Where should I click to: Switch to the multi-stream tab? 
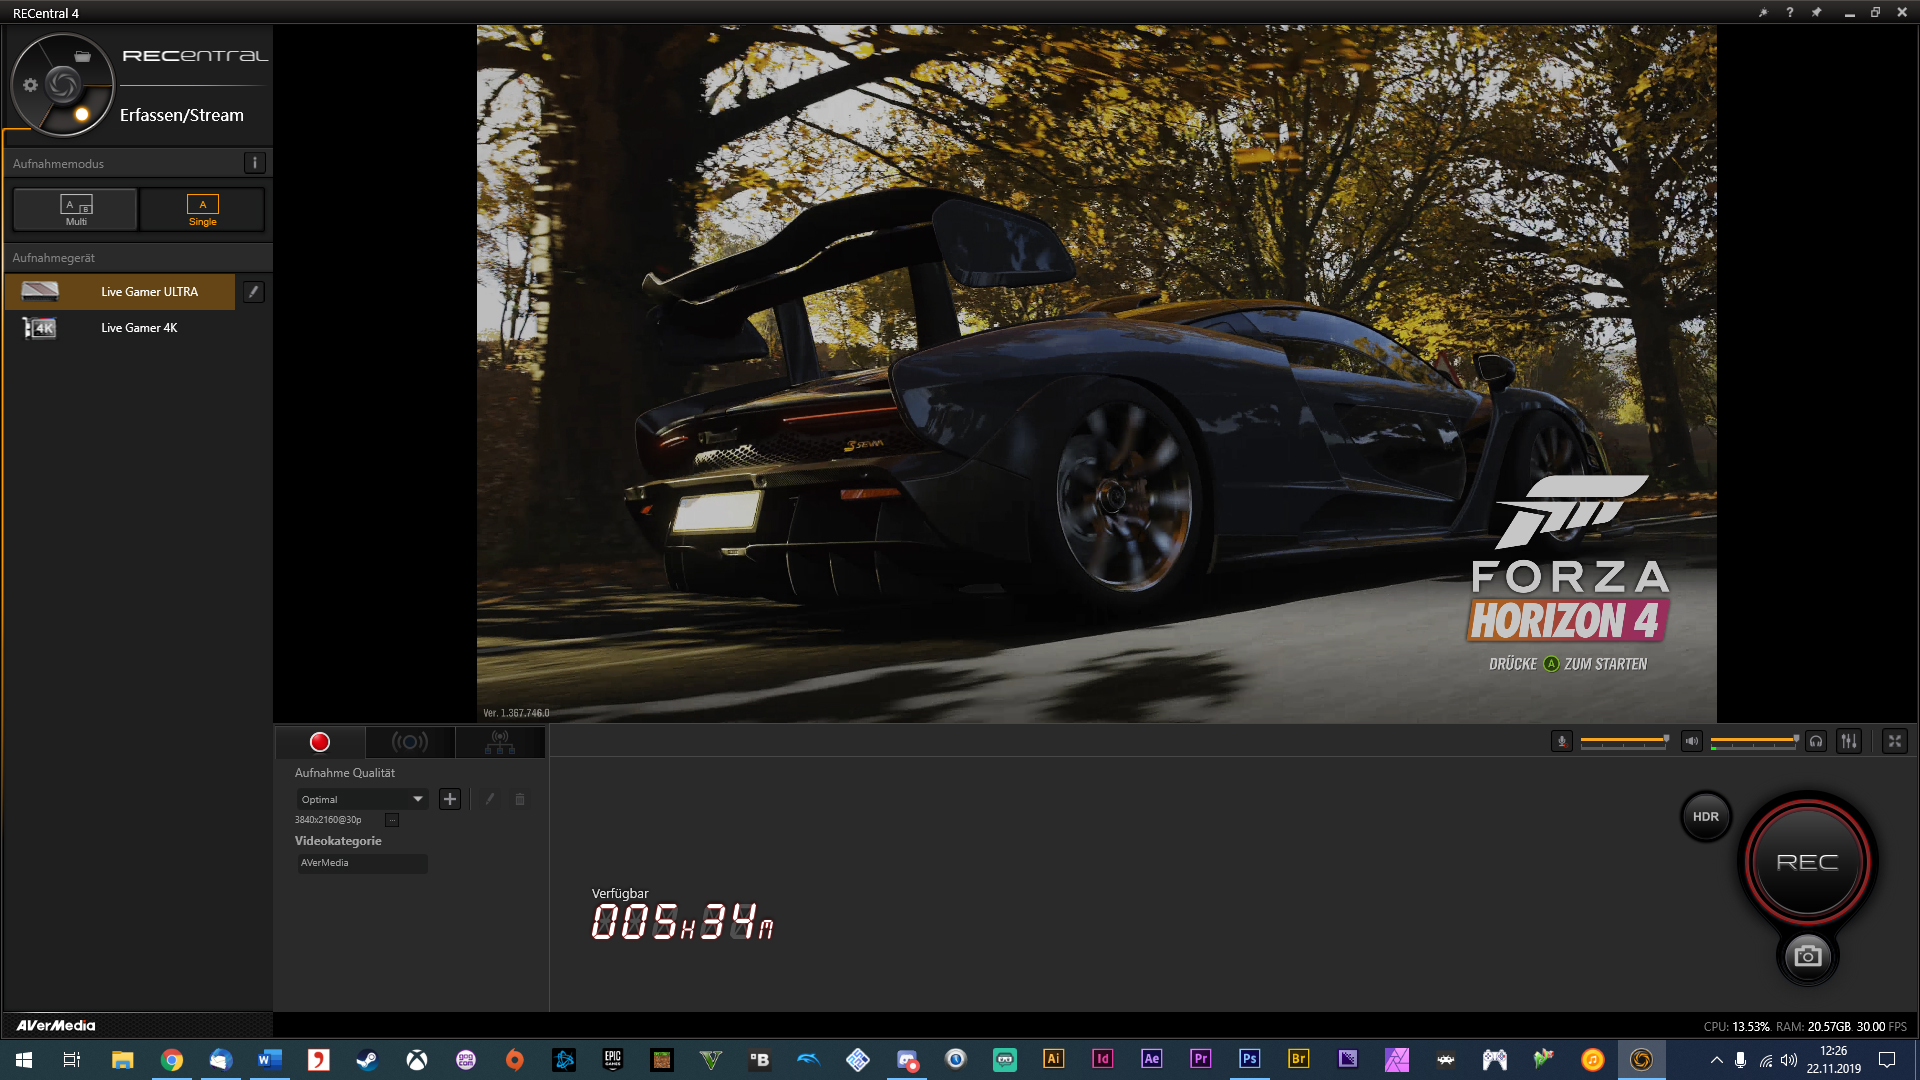[499, 742]
